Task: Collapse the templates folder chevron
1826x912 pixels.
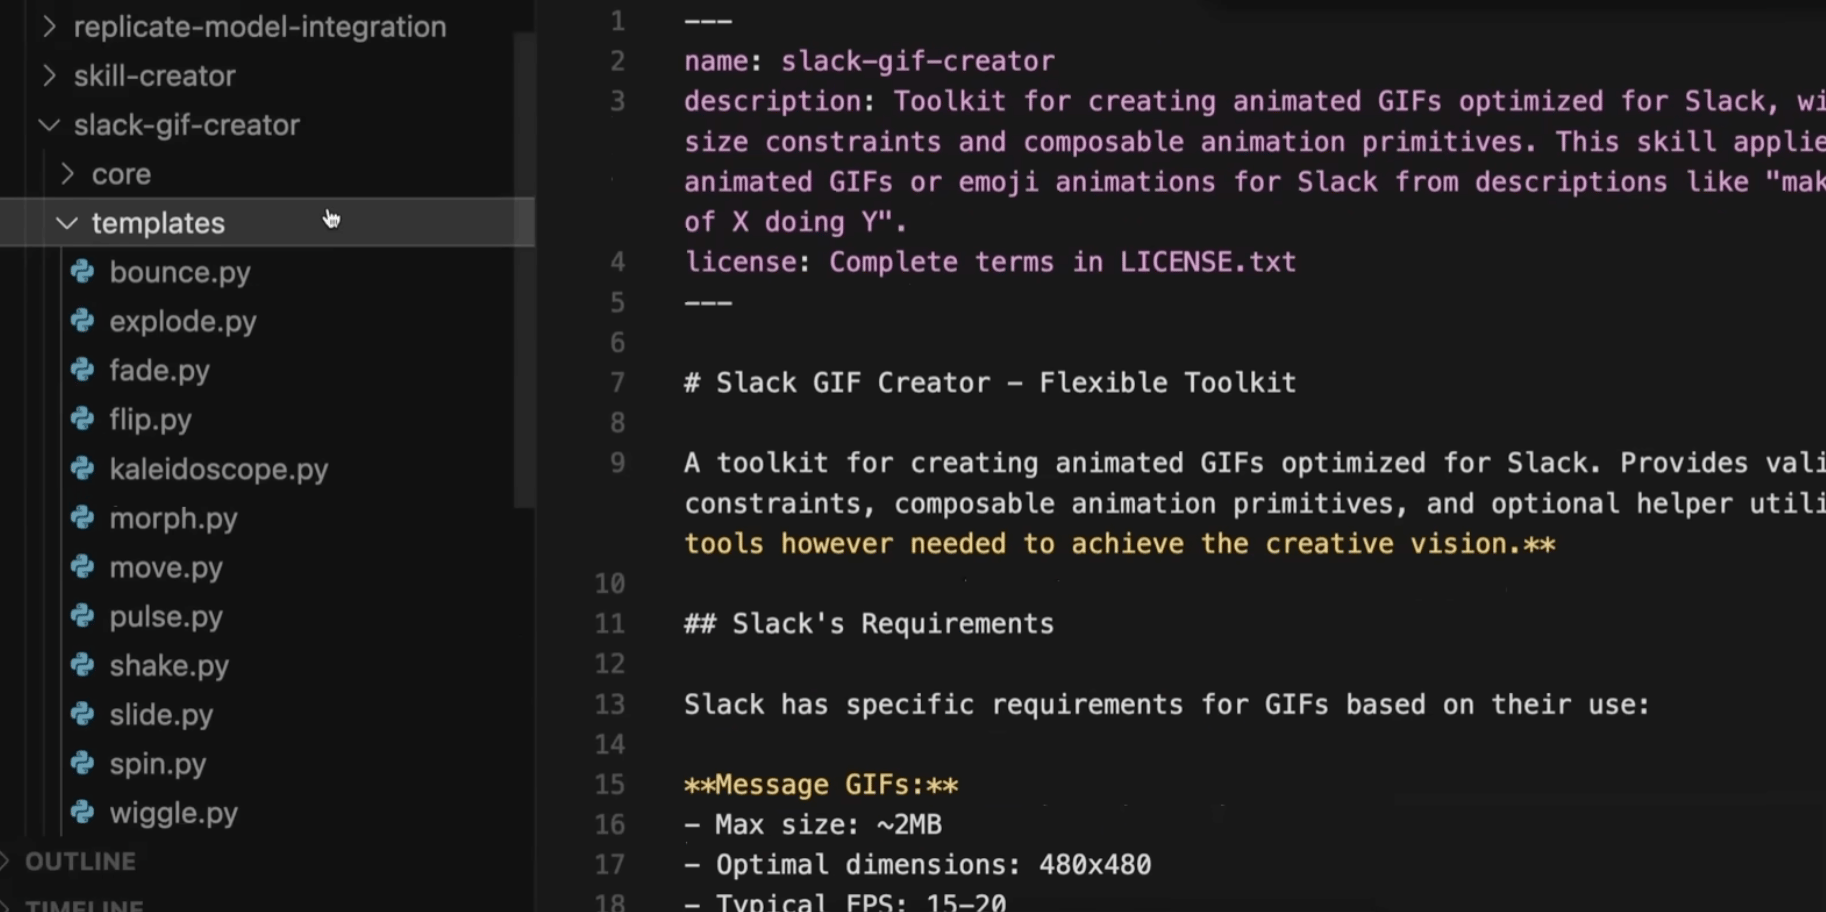Action: (67, 222)
